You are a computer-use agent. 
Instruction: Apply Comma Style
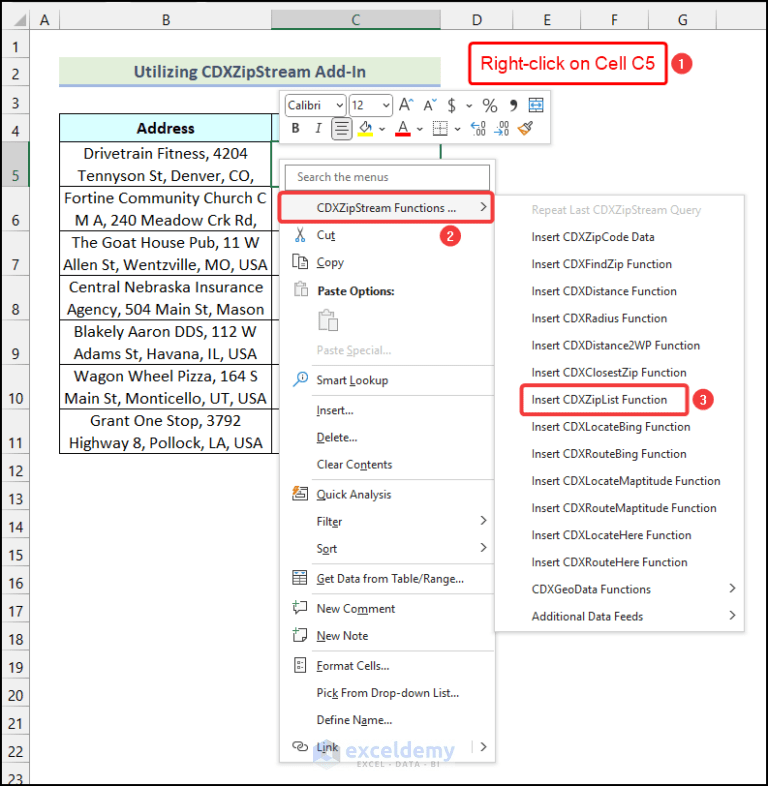point(513,105)
